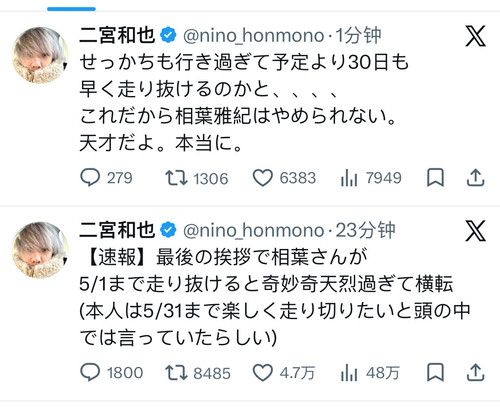Image resolution: width=500 pixels, height=407 pixels.
Task: Bookmark the first tweet
Action: tap(435, 178)
